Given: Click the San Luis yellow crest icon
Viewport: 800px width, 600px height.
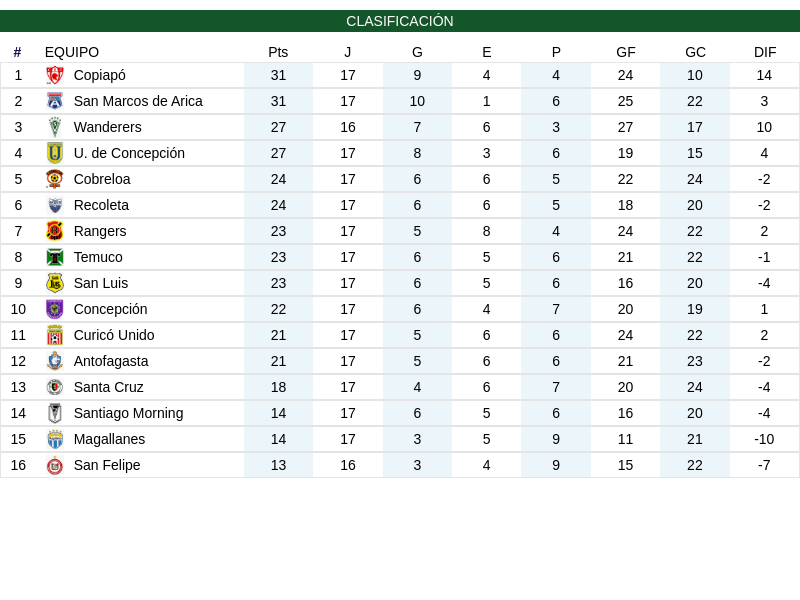Looking at the screenshot, I should [x=55, y=283].
